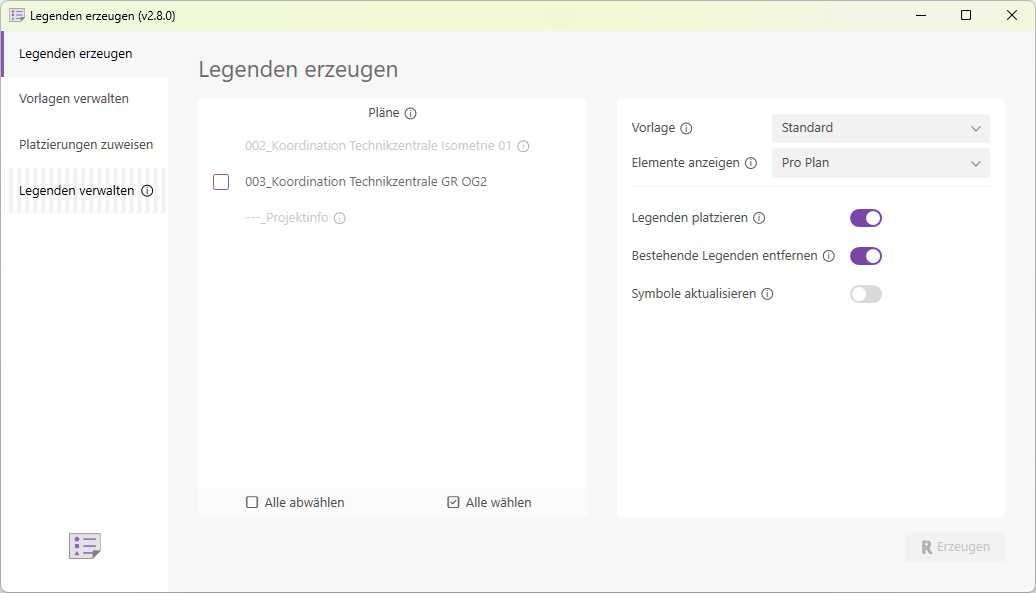Click info icon beside Bestehende Legenden entfernen
1036x593 pixels.
[829, 255]
